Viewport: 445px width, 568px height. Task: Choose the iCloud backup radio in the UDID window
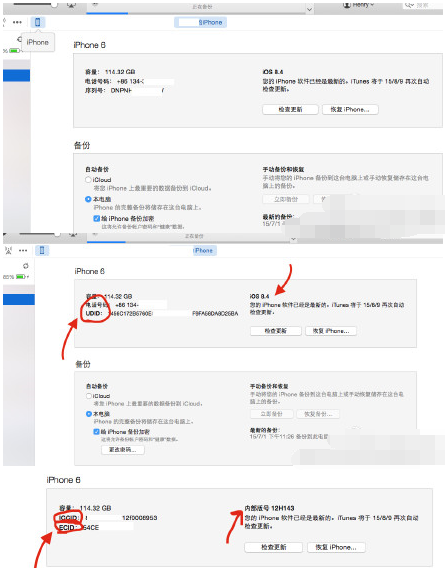pos(89,396)
